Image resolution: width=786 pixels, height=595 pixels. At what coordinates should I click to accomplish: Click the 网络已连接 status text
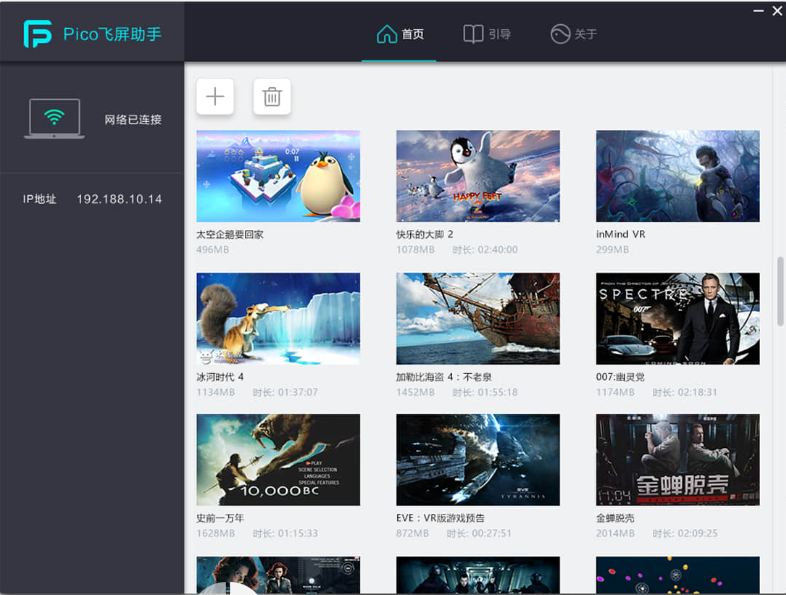[133, 120]
